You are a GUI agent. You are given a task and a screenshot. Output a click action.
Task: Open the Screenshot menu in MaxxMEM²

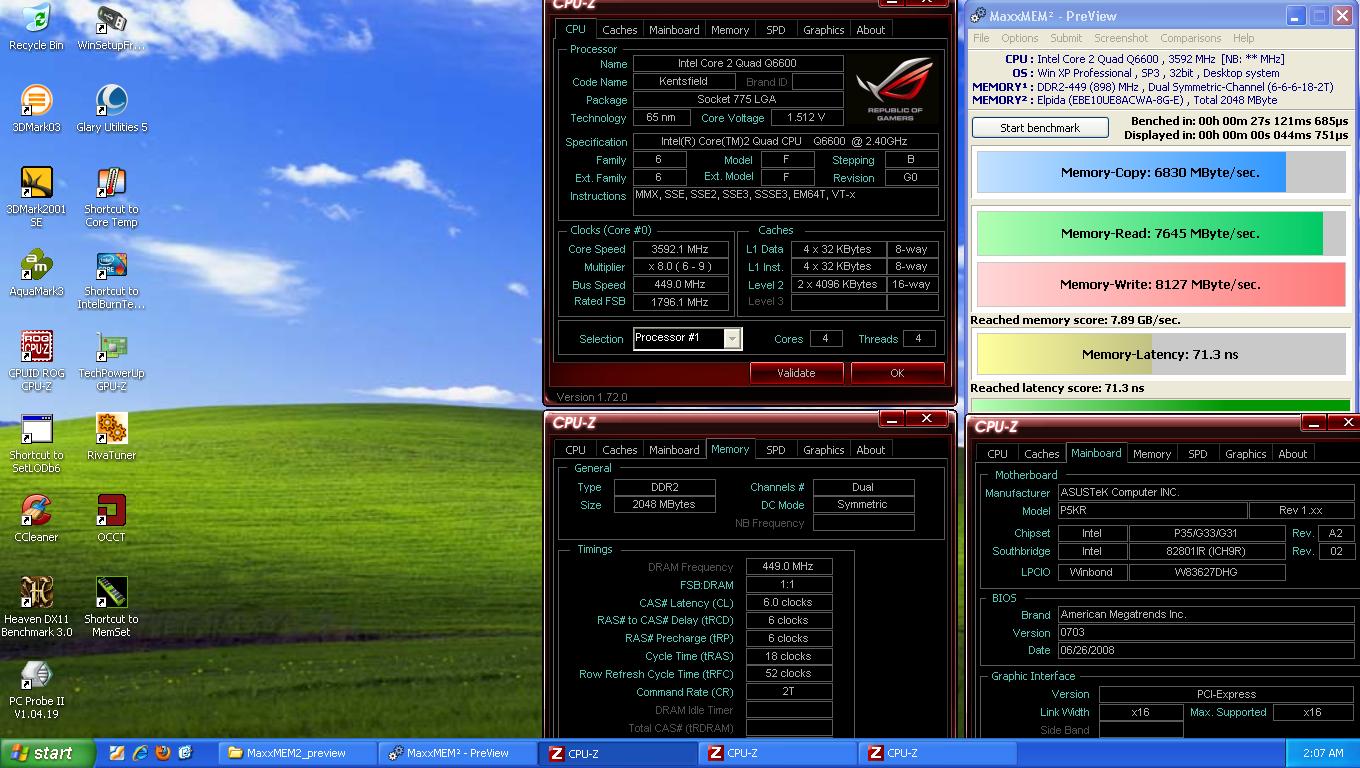click(1121, 38)
